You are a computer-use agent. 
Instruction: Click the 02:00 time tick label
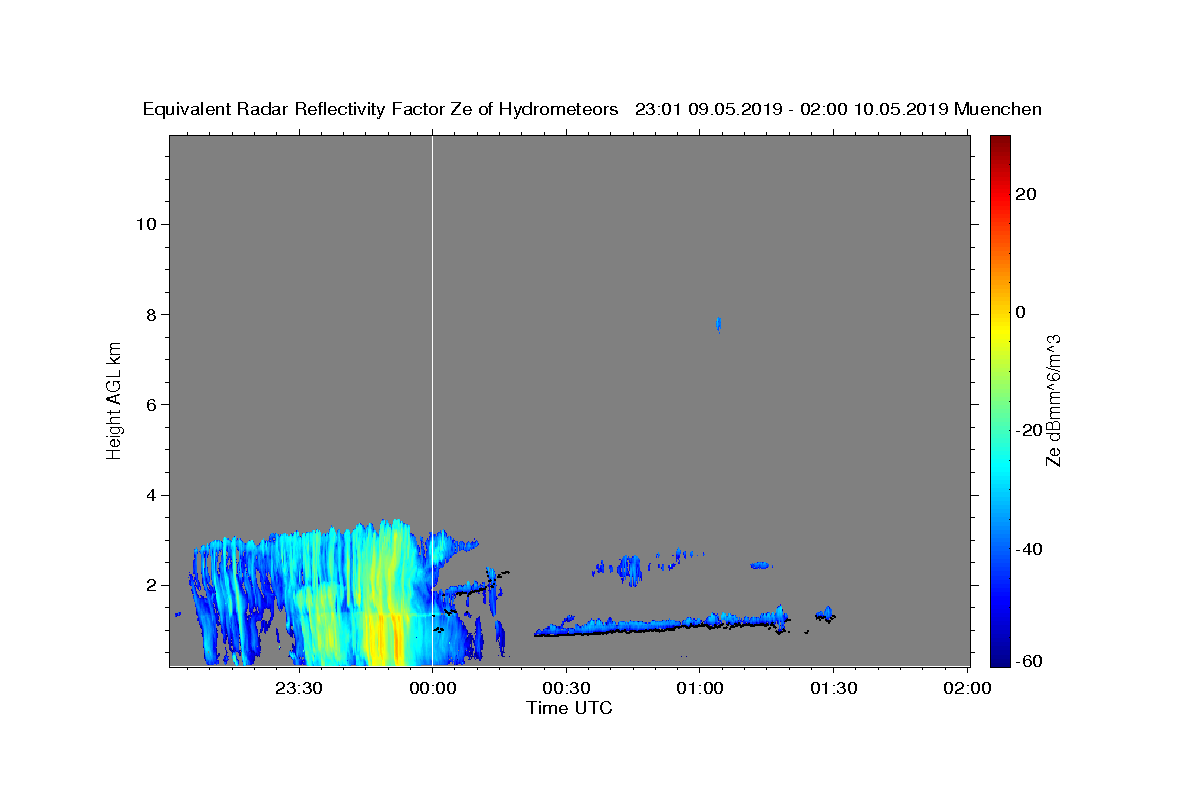pos(968,688)
